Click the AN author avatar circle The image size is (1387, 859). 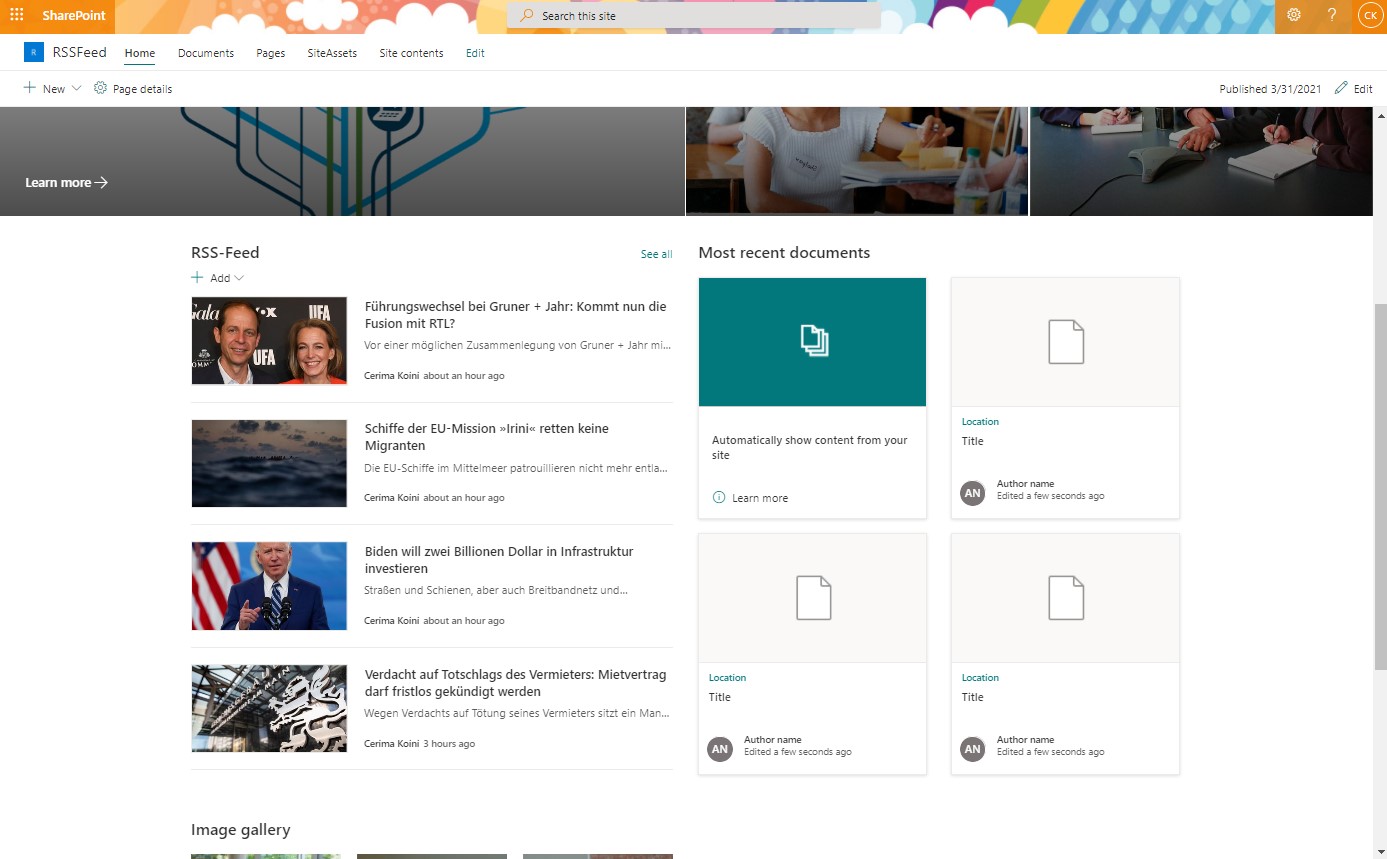pyautogui.click(x=972, y=493)
